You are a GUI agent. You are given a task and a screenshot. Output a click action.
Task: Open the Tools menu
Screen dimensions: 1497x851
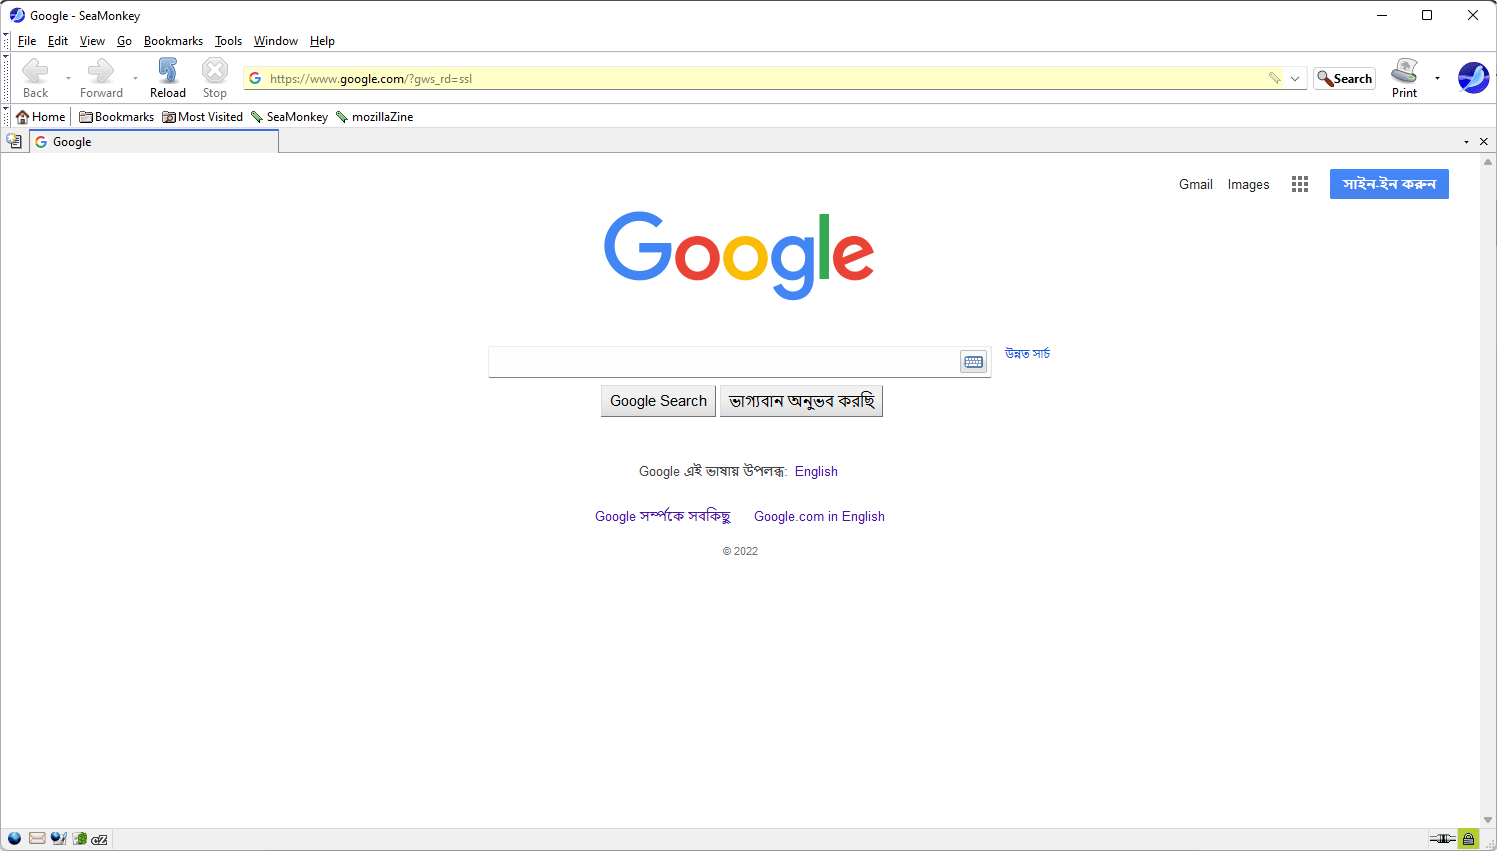tap(228, 41)
